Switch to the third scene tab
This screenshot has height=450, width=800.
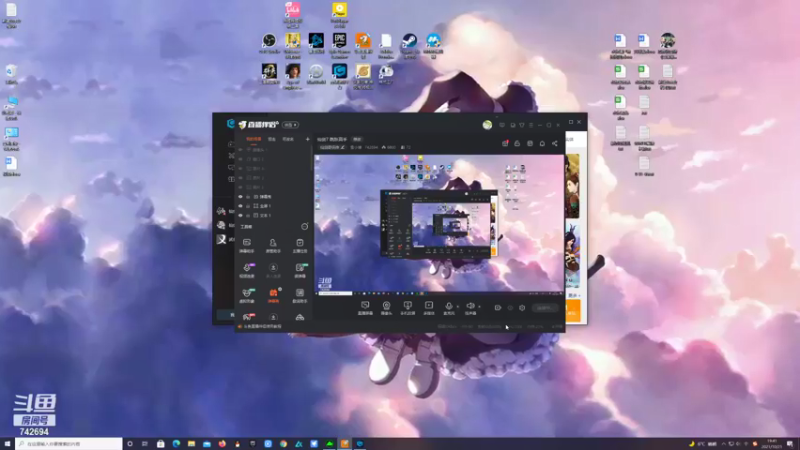pos(288,139)
